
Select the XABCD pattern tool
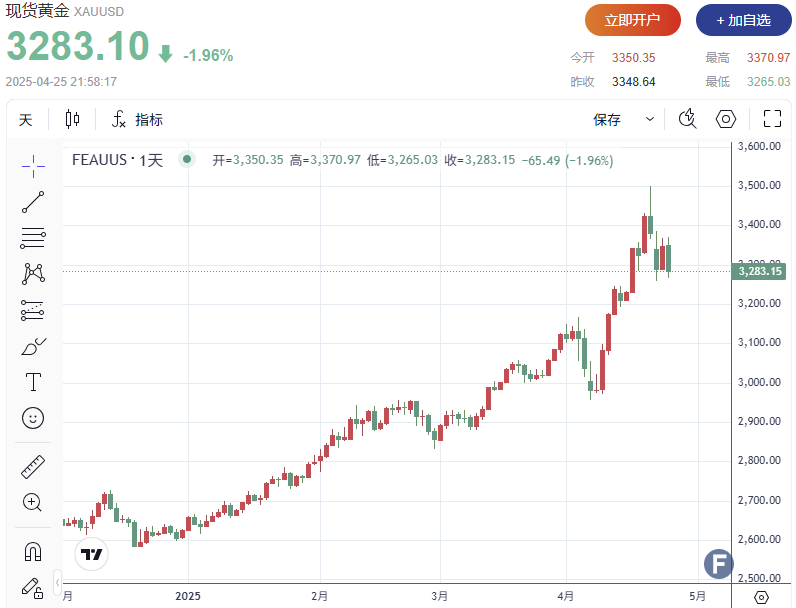33,273
